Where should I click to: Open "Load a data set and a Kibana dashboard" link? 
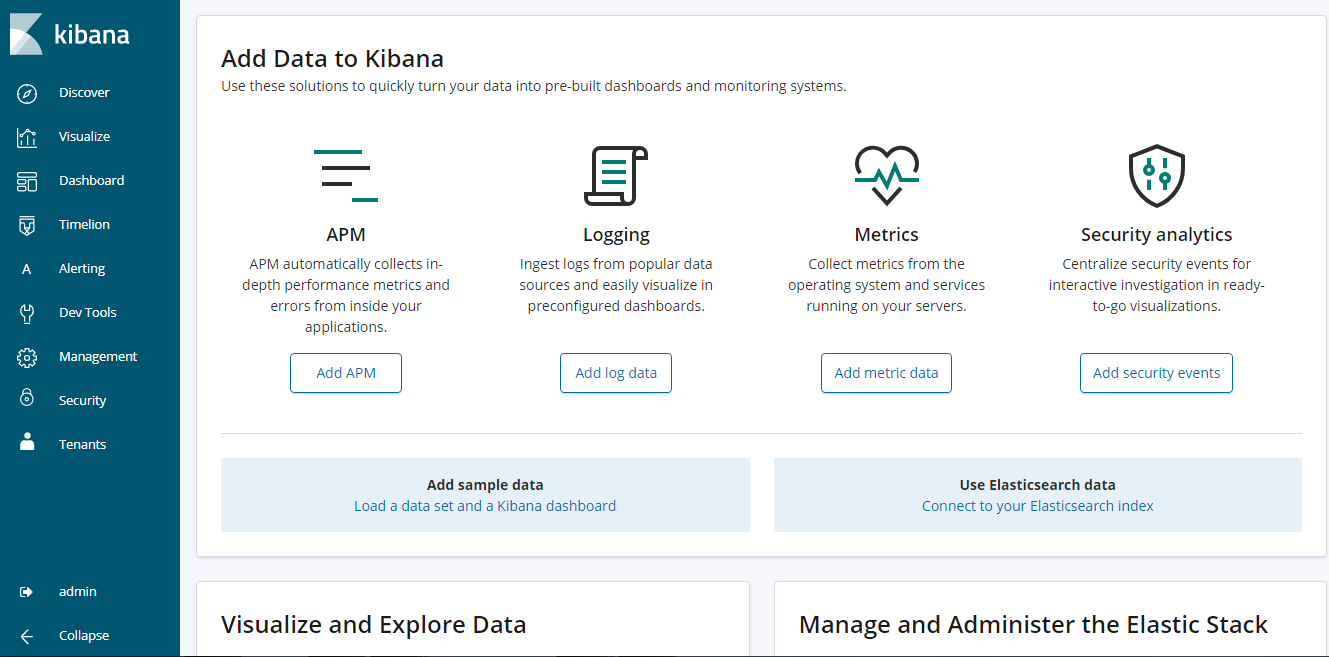pyautogui.click(x=485, y=506)
